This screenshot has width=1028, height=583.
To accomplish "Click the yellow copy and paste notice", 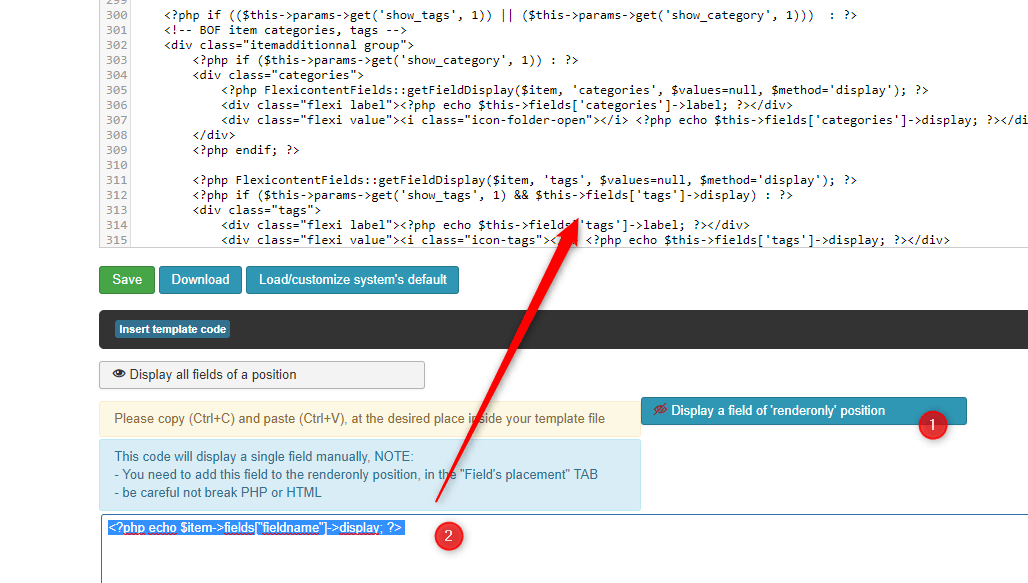I will [x=359, y=419].
